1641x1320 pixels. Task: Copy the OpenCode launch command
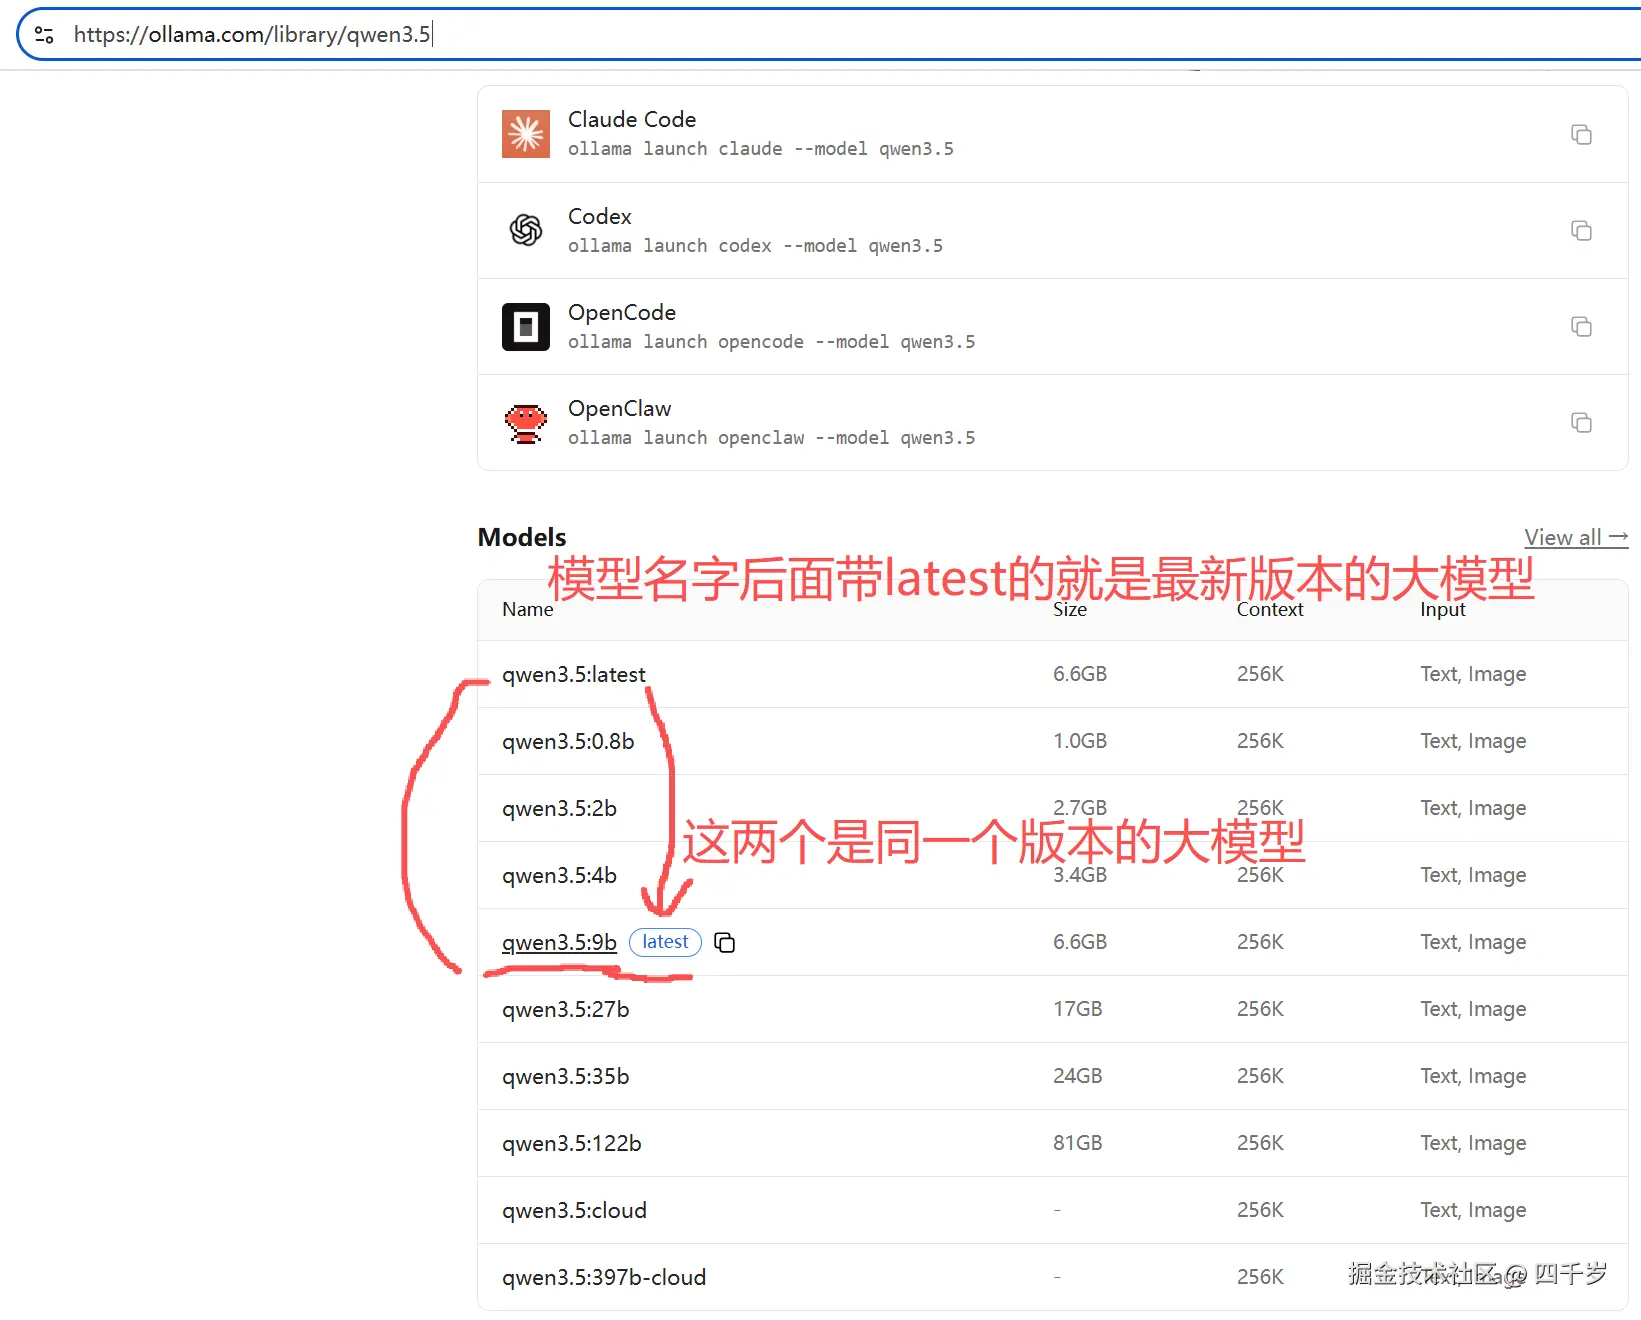tap(1581, 326)
